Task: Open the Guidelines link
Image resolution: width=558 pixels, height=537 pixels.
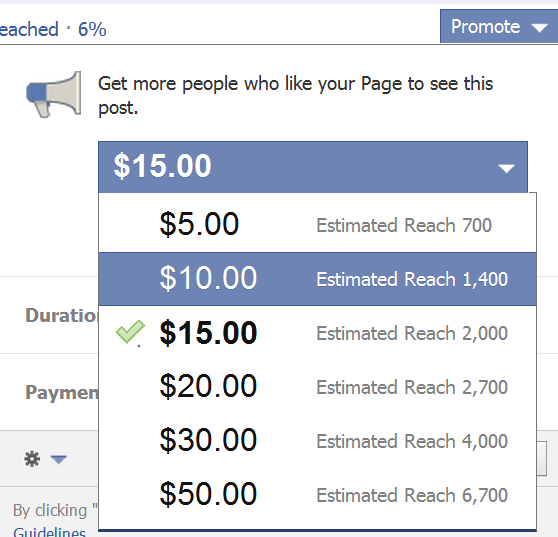Action: [x=49, y=532]
